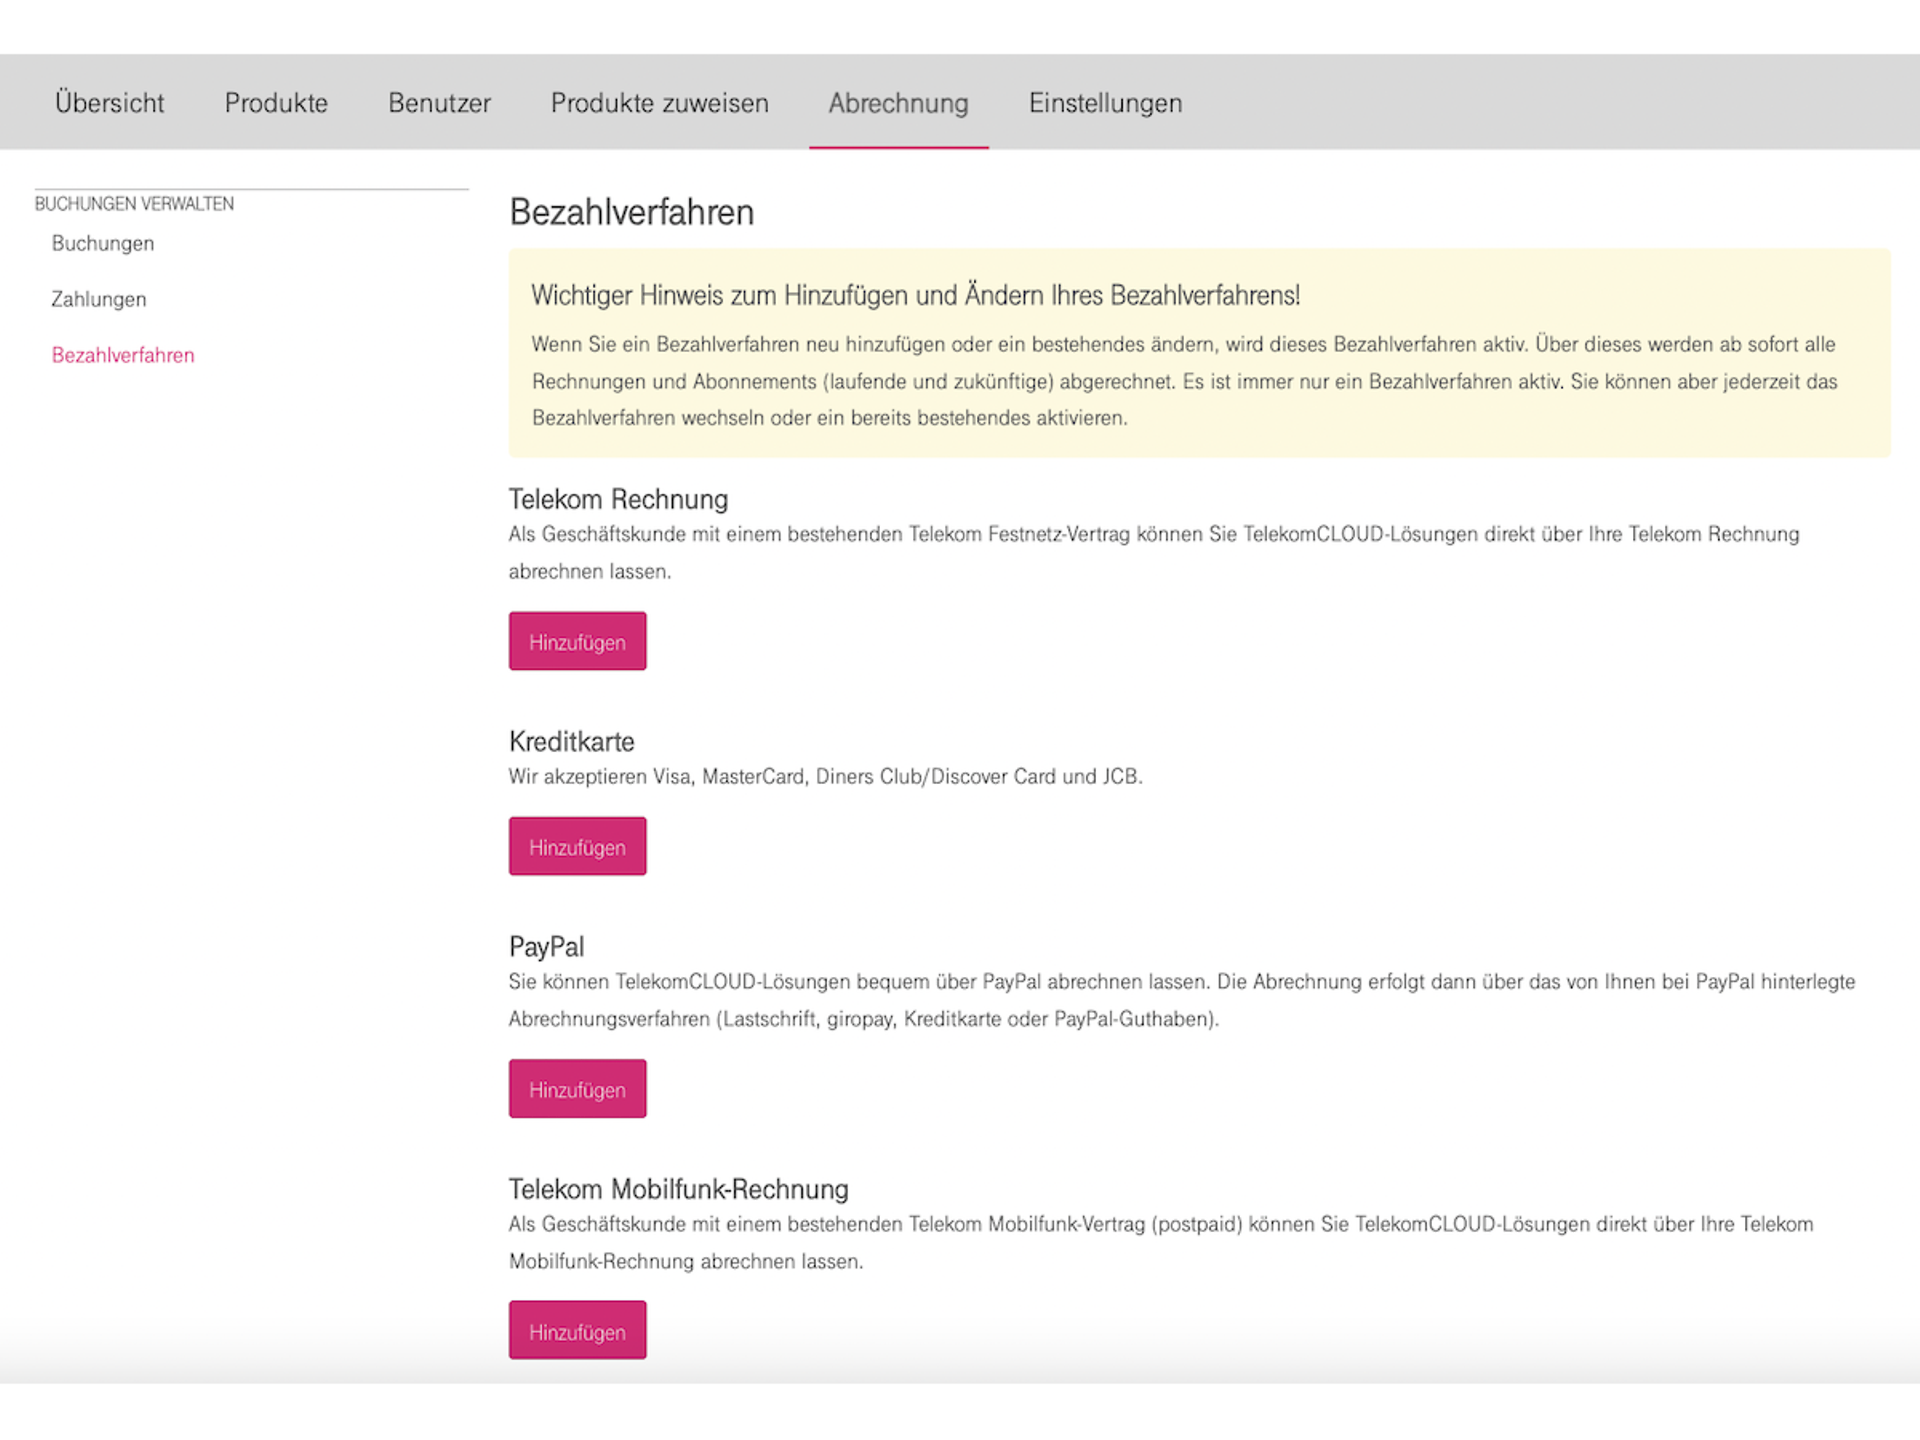Screen dimensions: 1920x1440
Task: Open the Einstellungen tab
Action: click(1105, 102)
